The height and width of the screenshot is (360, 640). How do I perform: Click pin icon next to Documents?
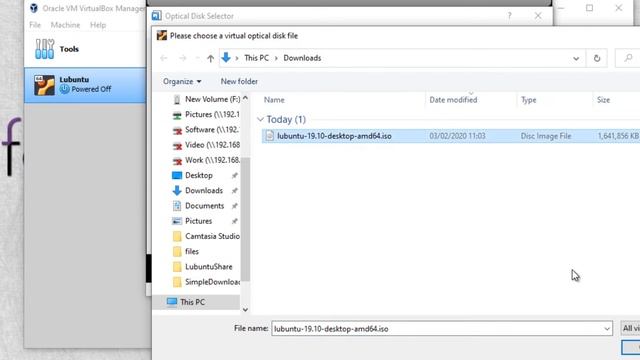click(x=234, y=206)
